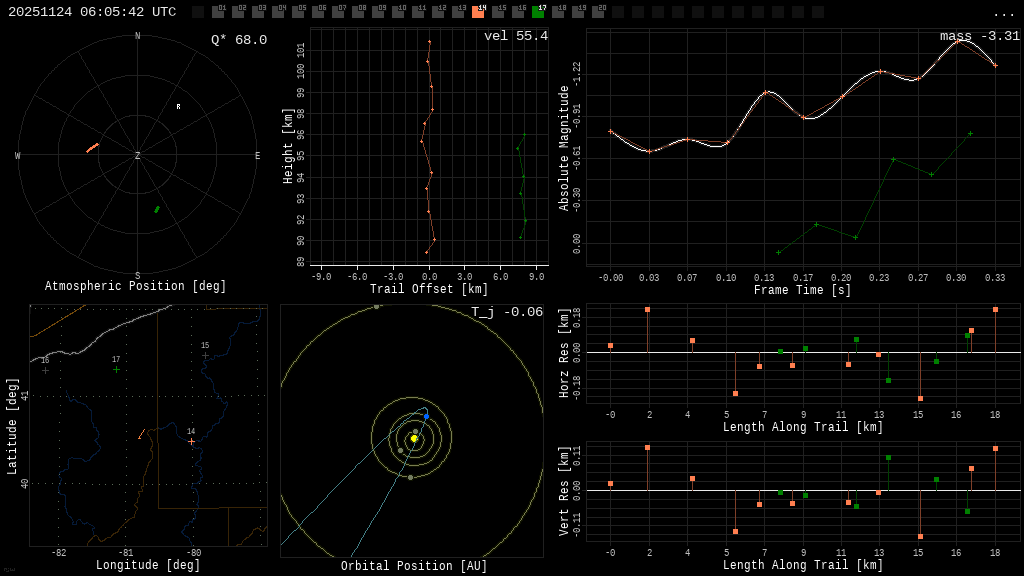The image size is (1024, 576).
Task: Click the Height [km] axis label
Action: pyautogui.click(x=288, y=146)
